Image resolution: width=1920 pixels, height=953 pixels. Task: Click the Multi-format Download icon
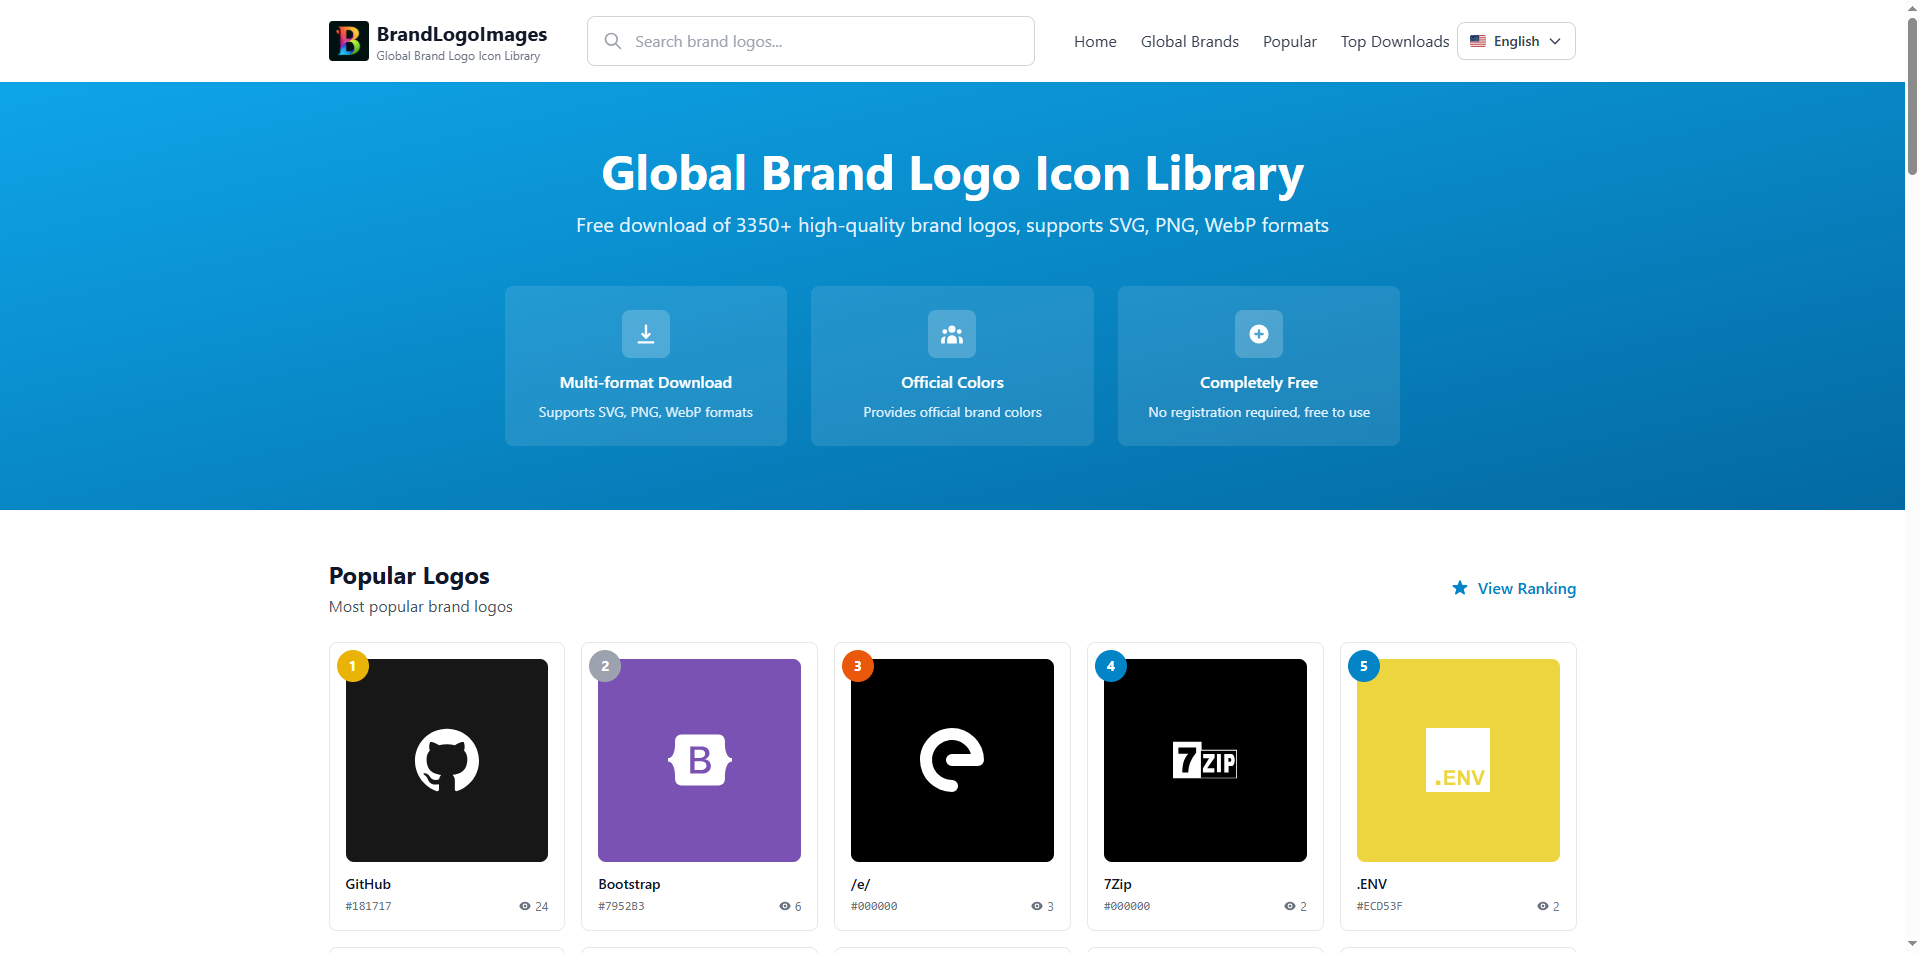coord(645,334)
